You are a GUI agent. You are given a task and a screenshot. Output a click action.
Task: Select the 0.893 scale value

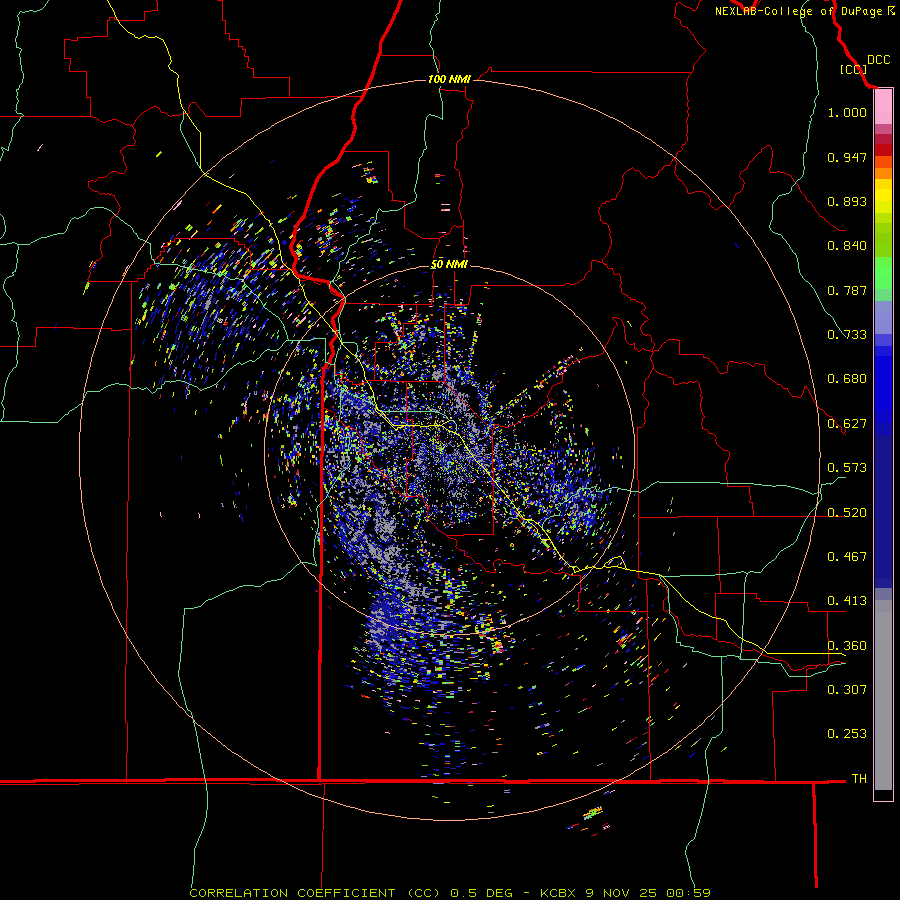[847, 201]
